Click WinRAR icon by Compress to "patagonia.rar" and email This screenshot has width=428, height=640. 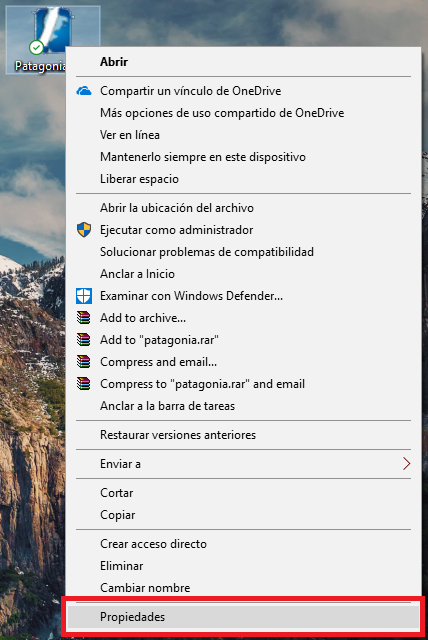click(84, 384)
